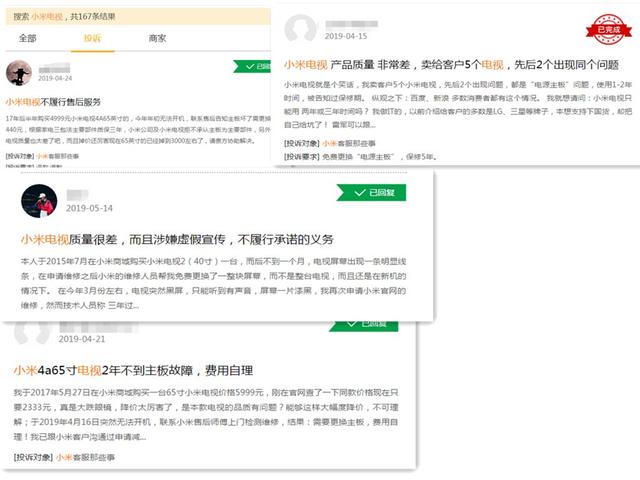Open complaint 小米电视质量很差，而且涉嫌虚假宣传

click(177, 240)
